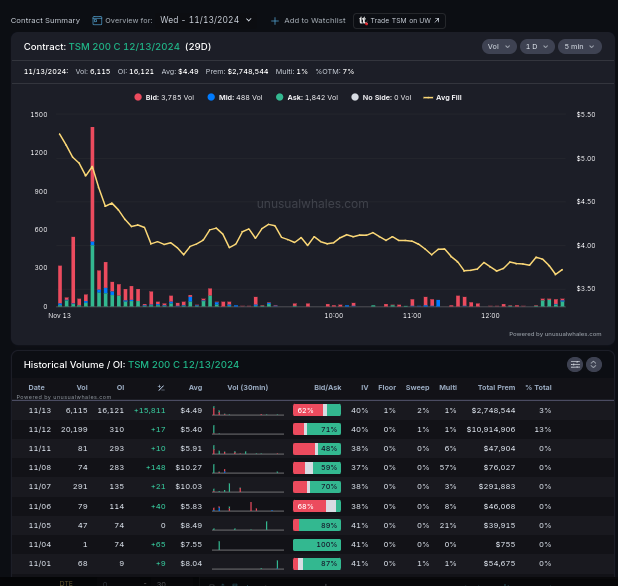618x586 pixels.
Task: Sort table by Total Prem column
Action: (x=496, y=387)
